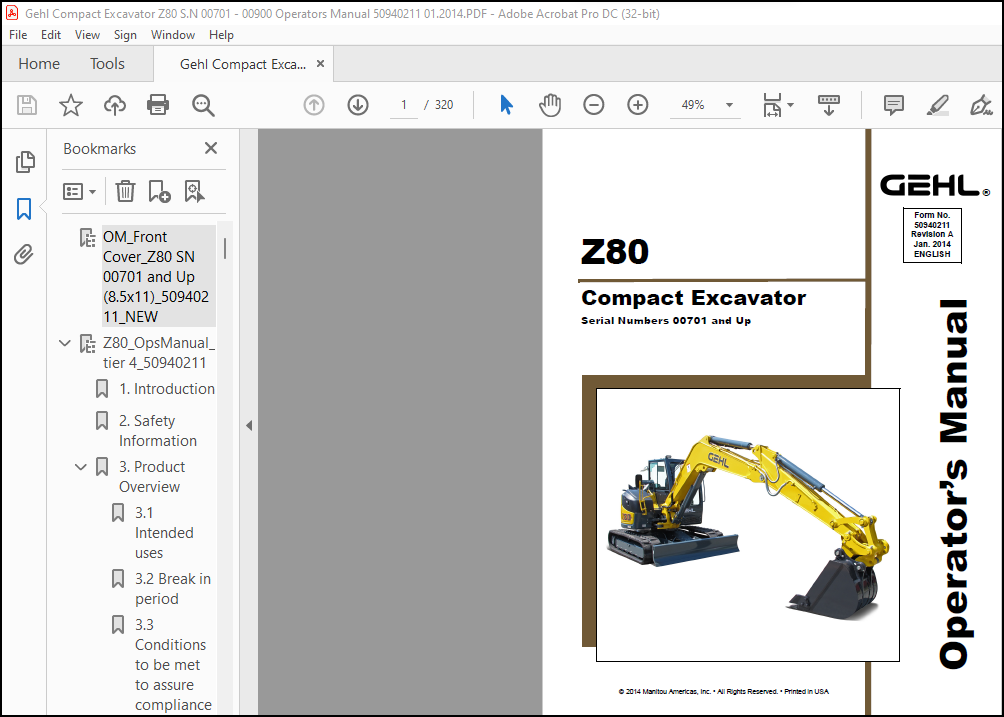1004x717 pixels.
Task: Open 3. Product Overview bookmark
Action: (152, 477)
